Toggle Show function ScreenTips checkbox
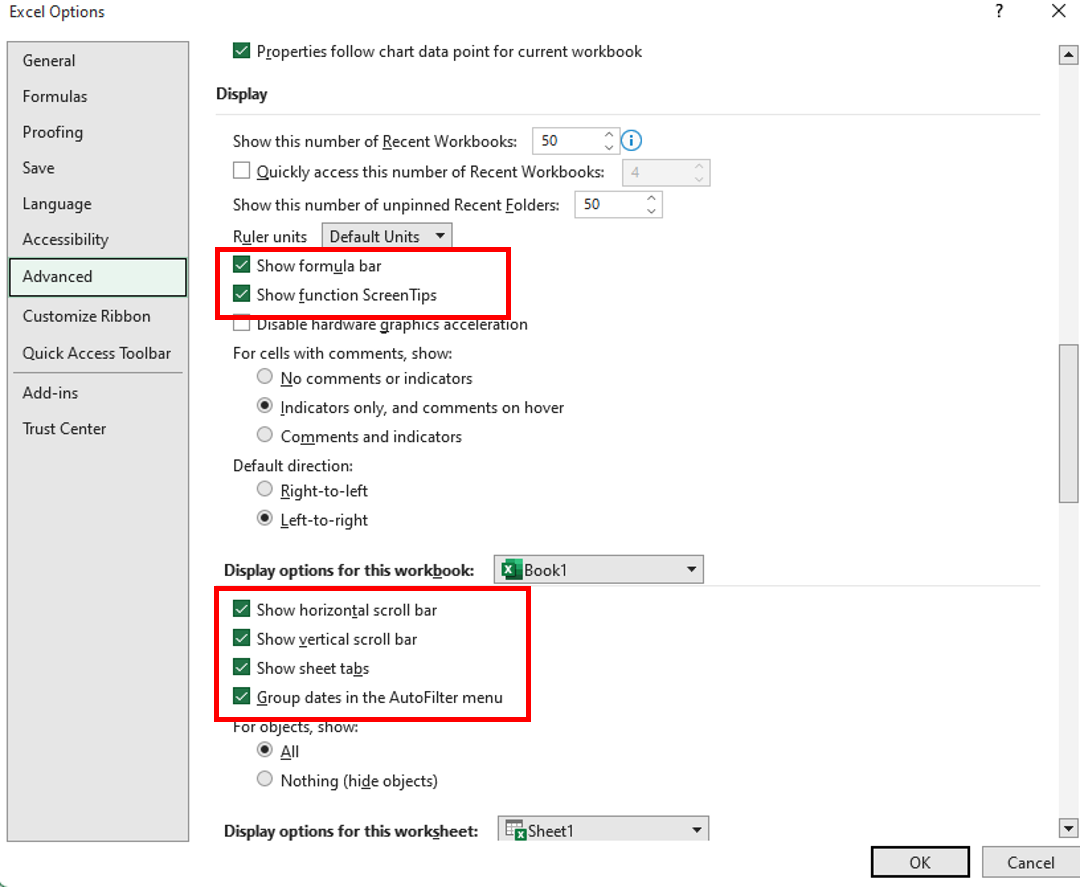The height and width of the screenshot is (888, 1080). (x=241, y=294)
